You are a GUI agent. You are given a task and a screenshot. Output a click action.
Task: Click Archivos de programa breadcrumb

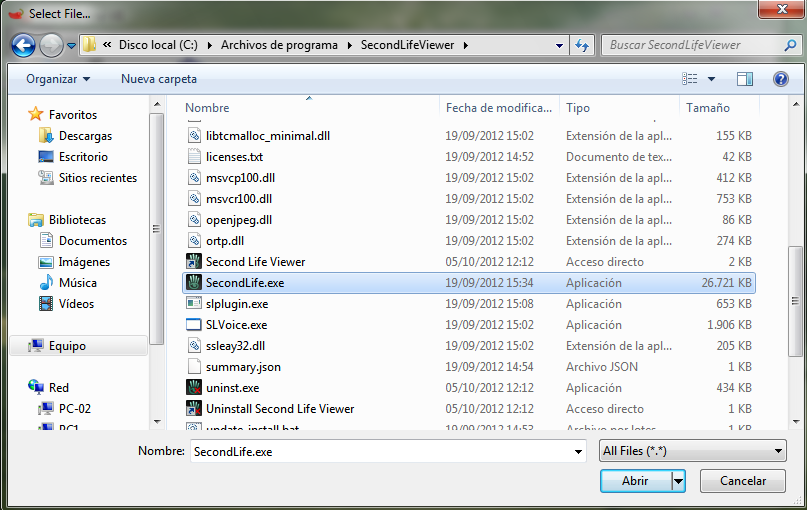(279, 45)
